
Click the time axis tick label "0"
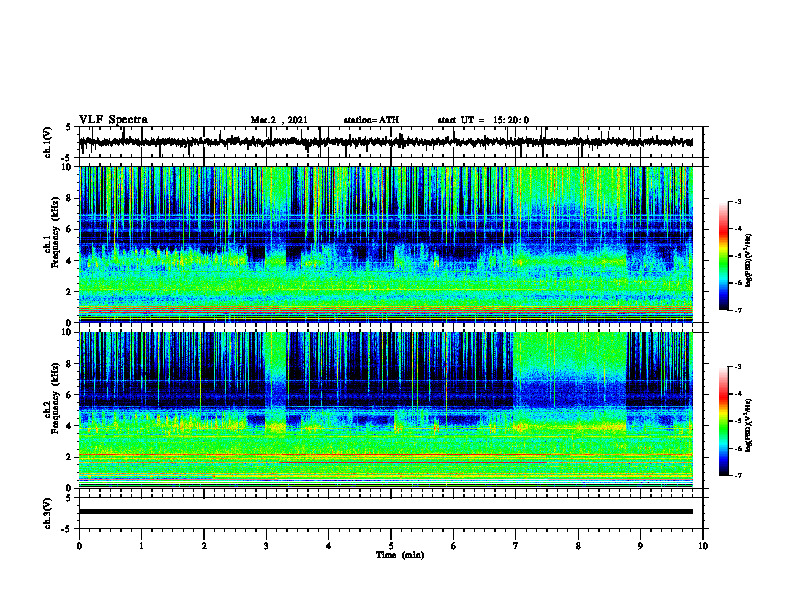coord(79,546)
